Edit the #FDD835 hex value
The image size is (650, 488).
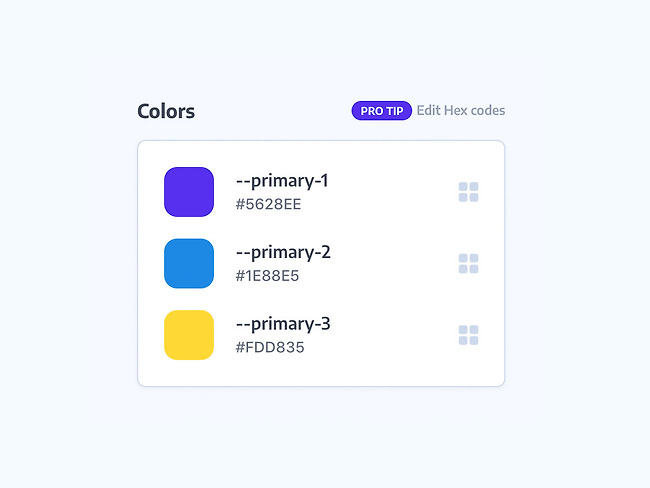click(x=270, y=347)
